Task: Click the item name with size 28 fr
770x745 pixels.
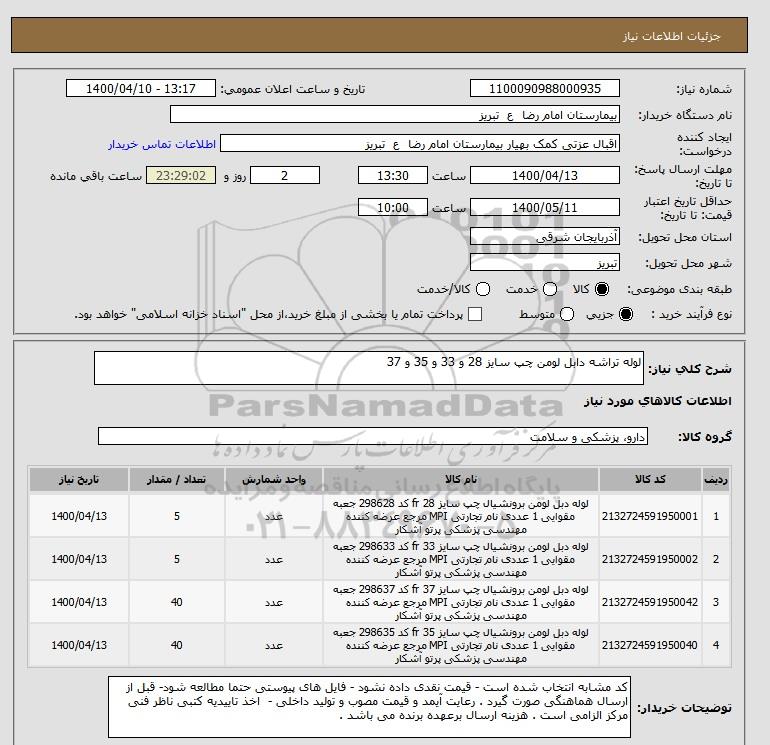Action: (x=461, y=516)
